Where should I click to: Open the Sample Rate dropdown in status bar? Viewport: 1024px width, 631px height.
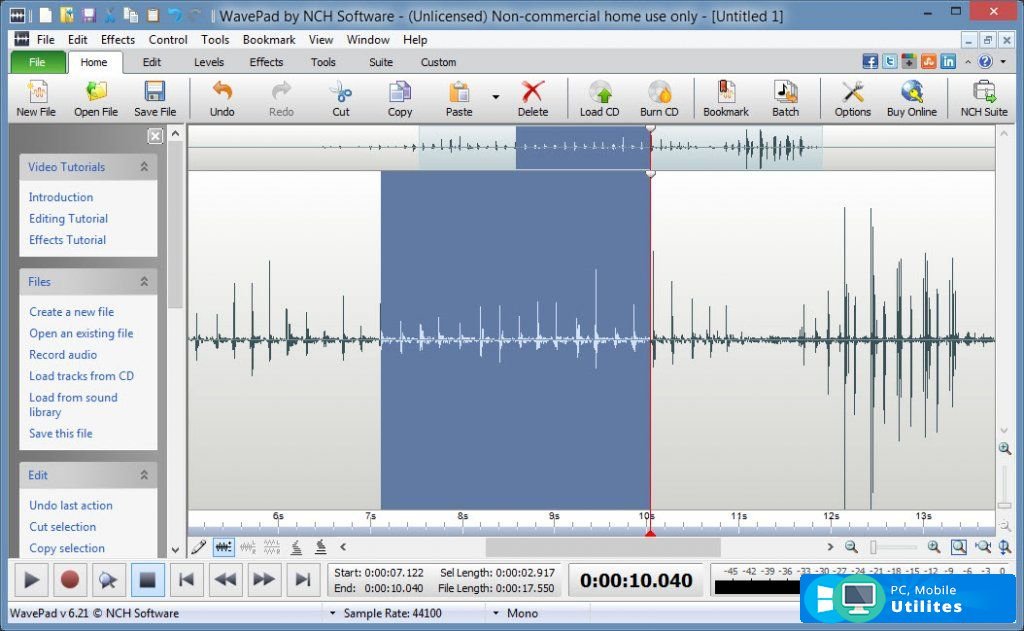332,613
